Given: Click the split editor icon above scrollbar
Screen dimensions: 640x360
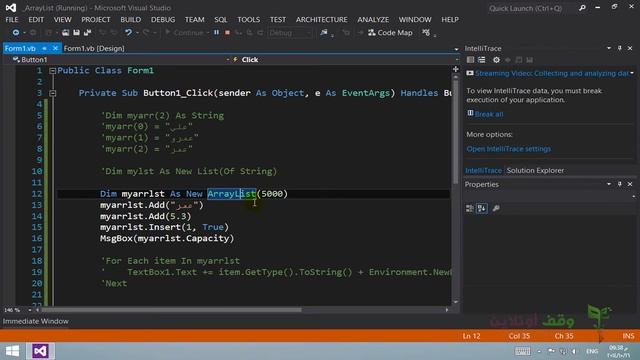Looking at the screenshot, I should click(456, 69).
